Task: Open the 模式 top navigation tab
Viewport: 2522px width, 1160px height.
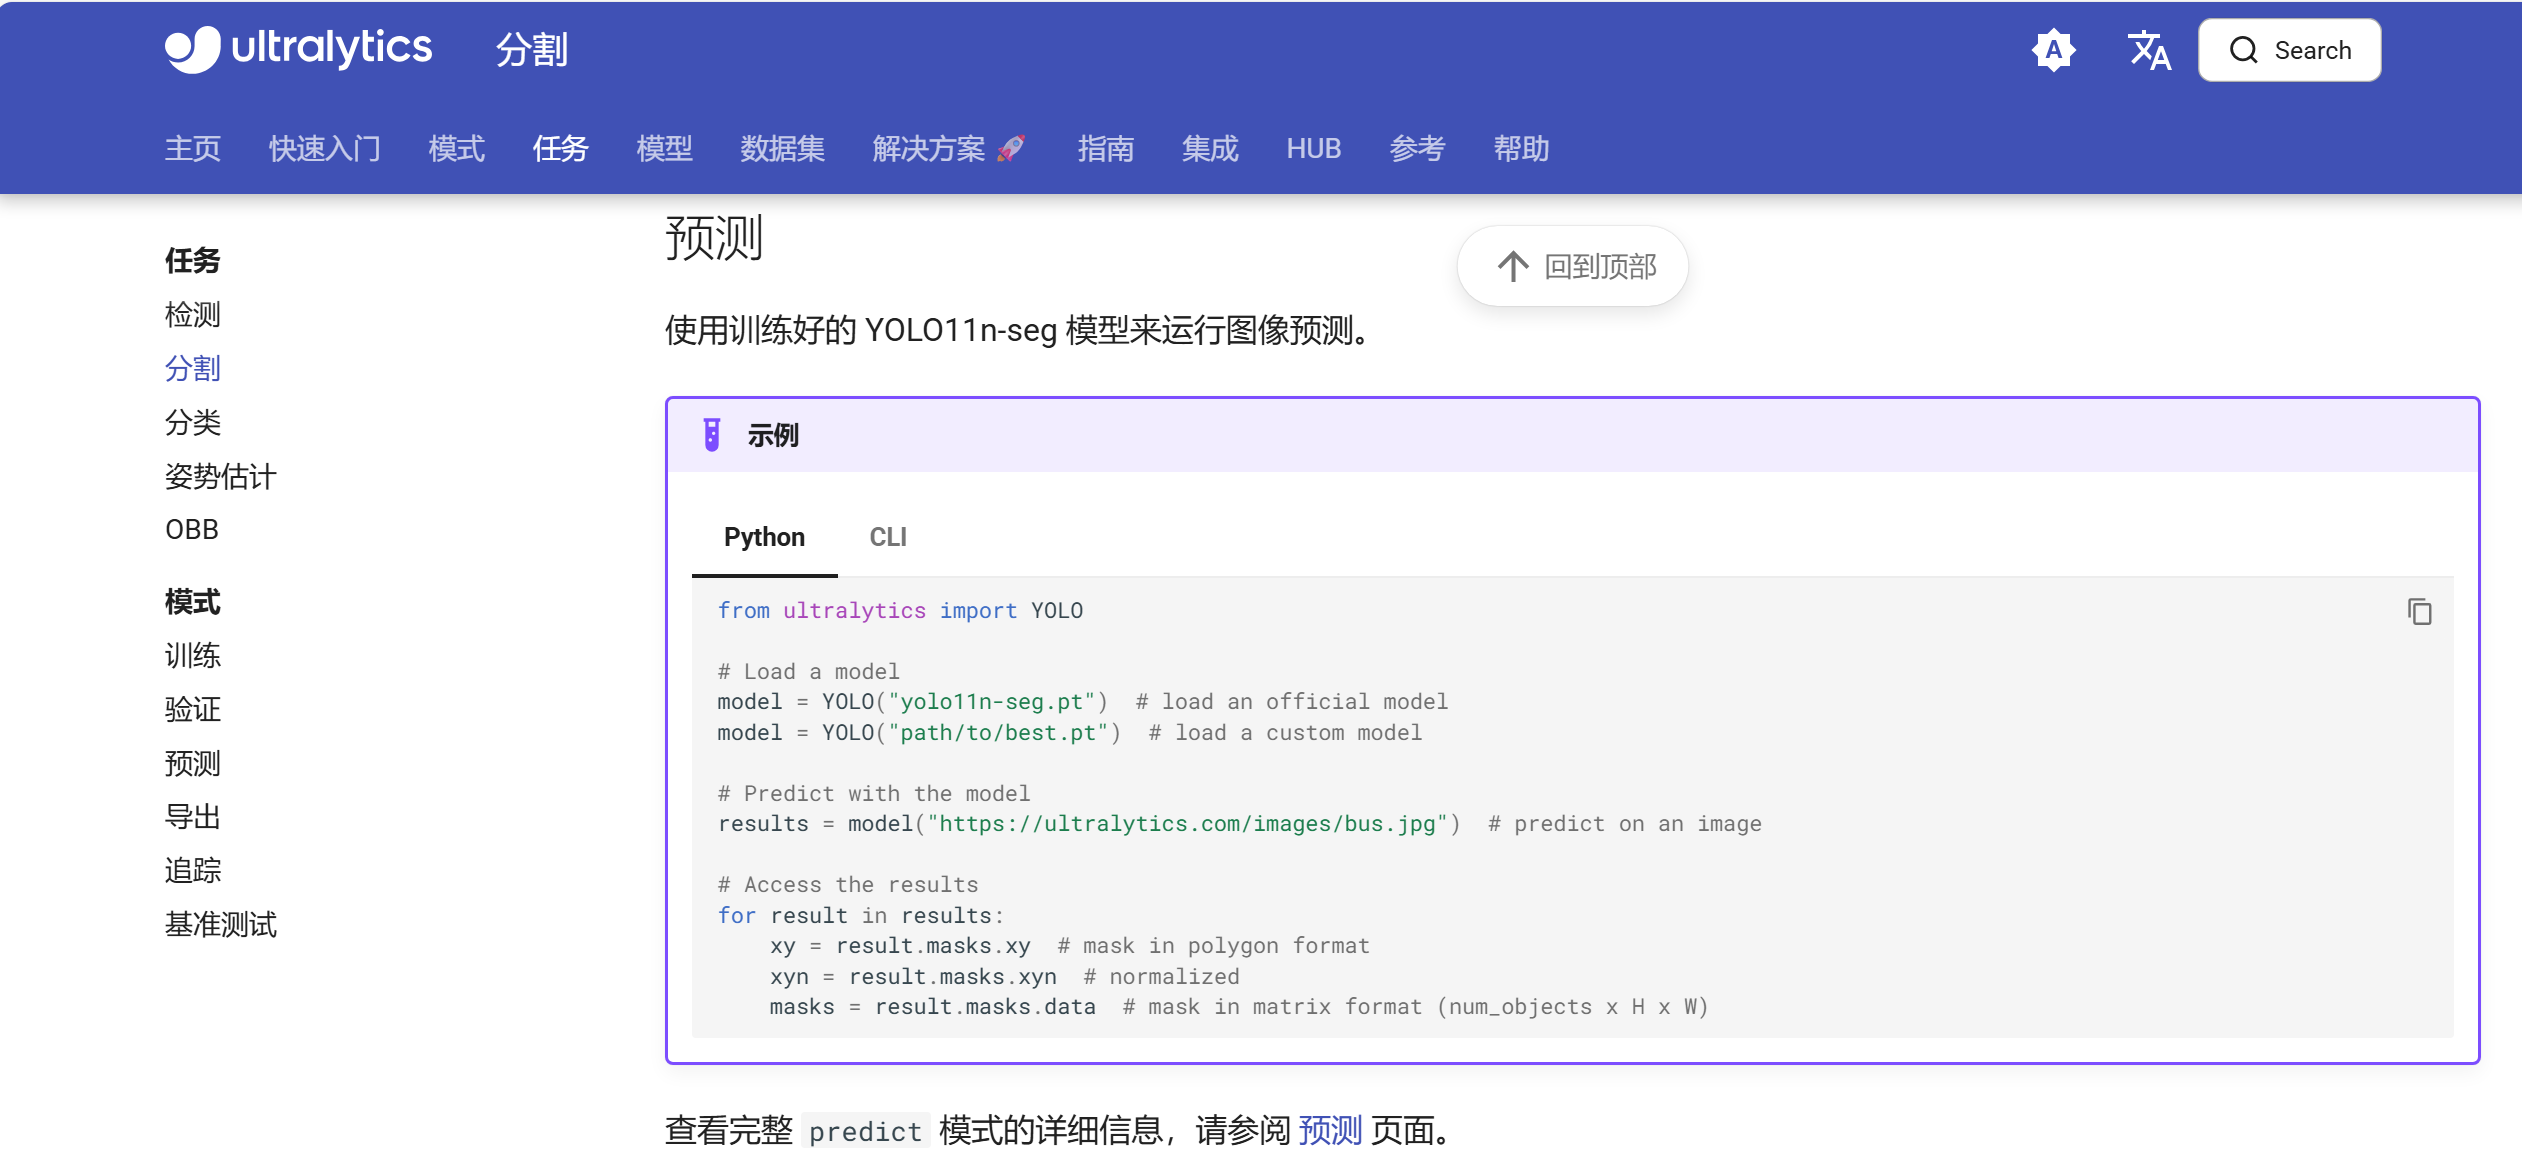Action: 457,148
